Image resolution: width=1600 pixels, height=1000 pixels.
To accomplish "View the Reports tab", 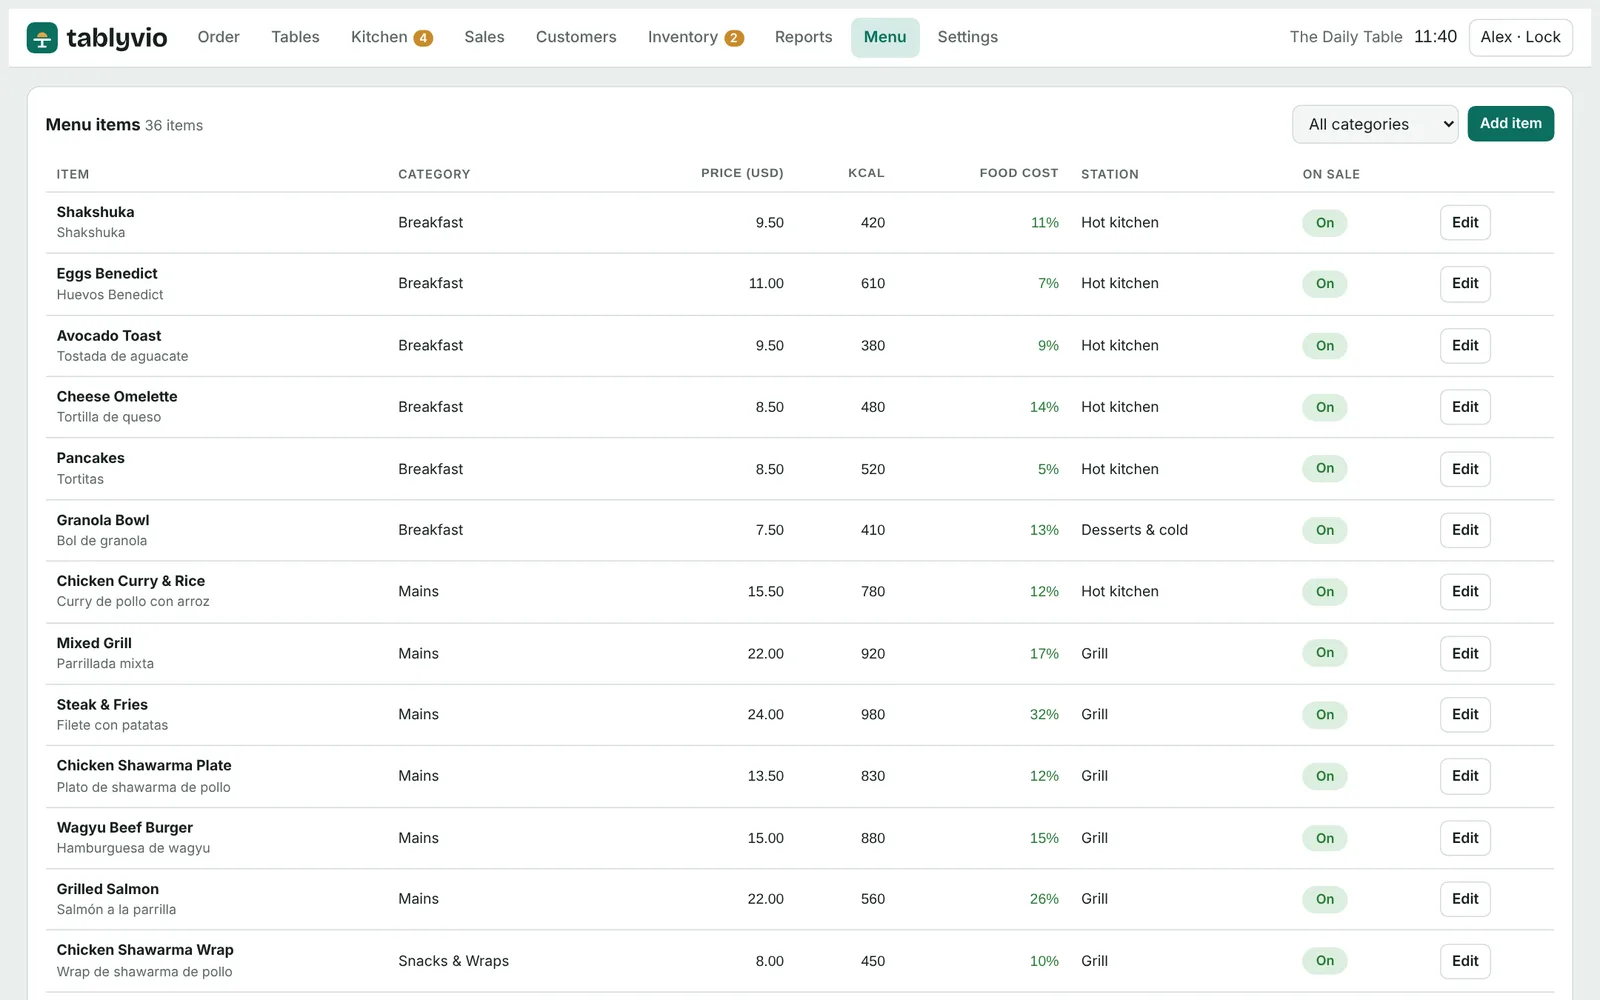I will 803,37.
